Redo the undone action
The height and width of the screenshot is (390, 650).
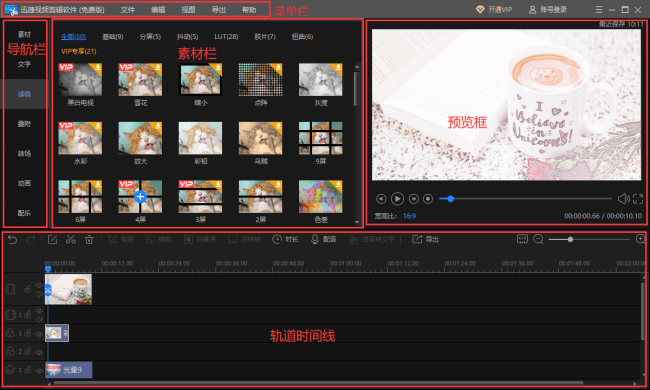[x=31, y=240]
